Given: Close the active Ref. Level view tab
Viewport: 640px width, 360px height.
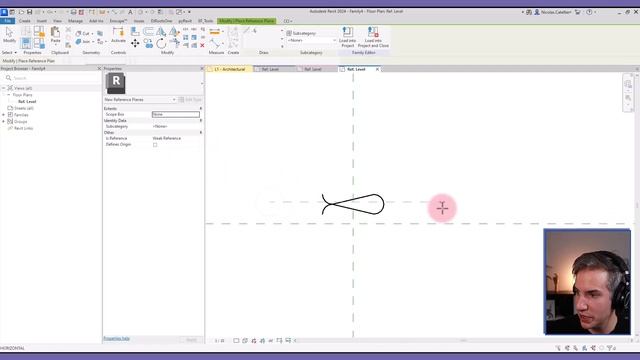Looking at the screenshot, I should 377,69.
